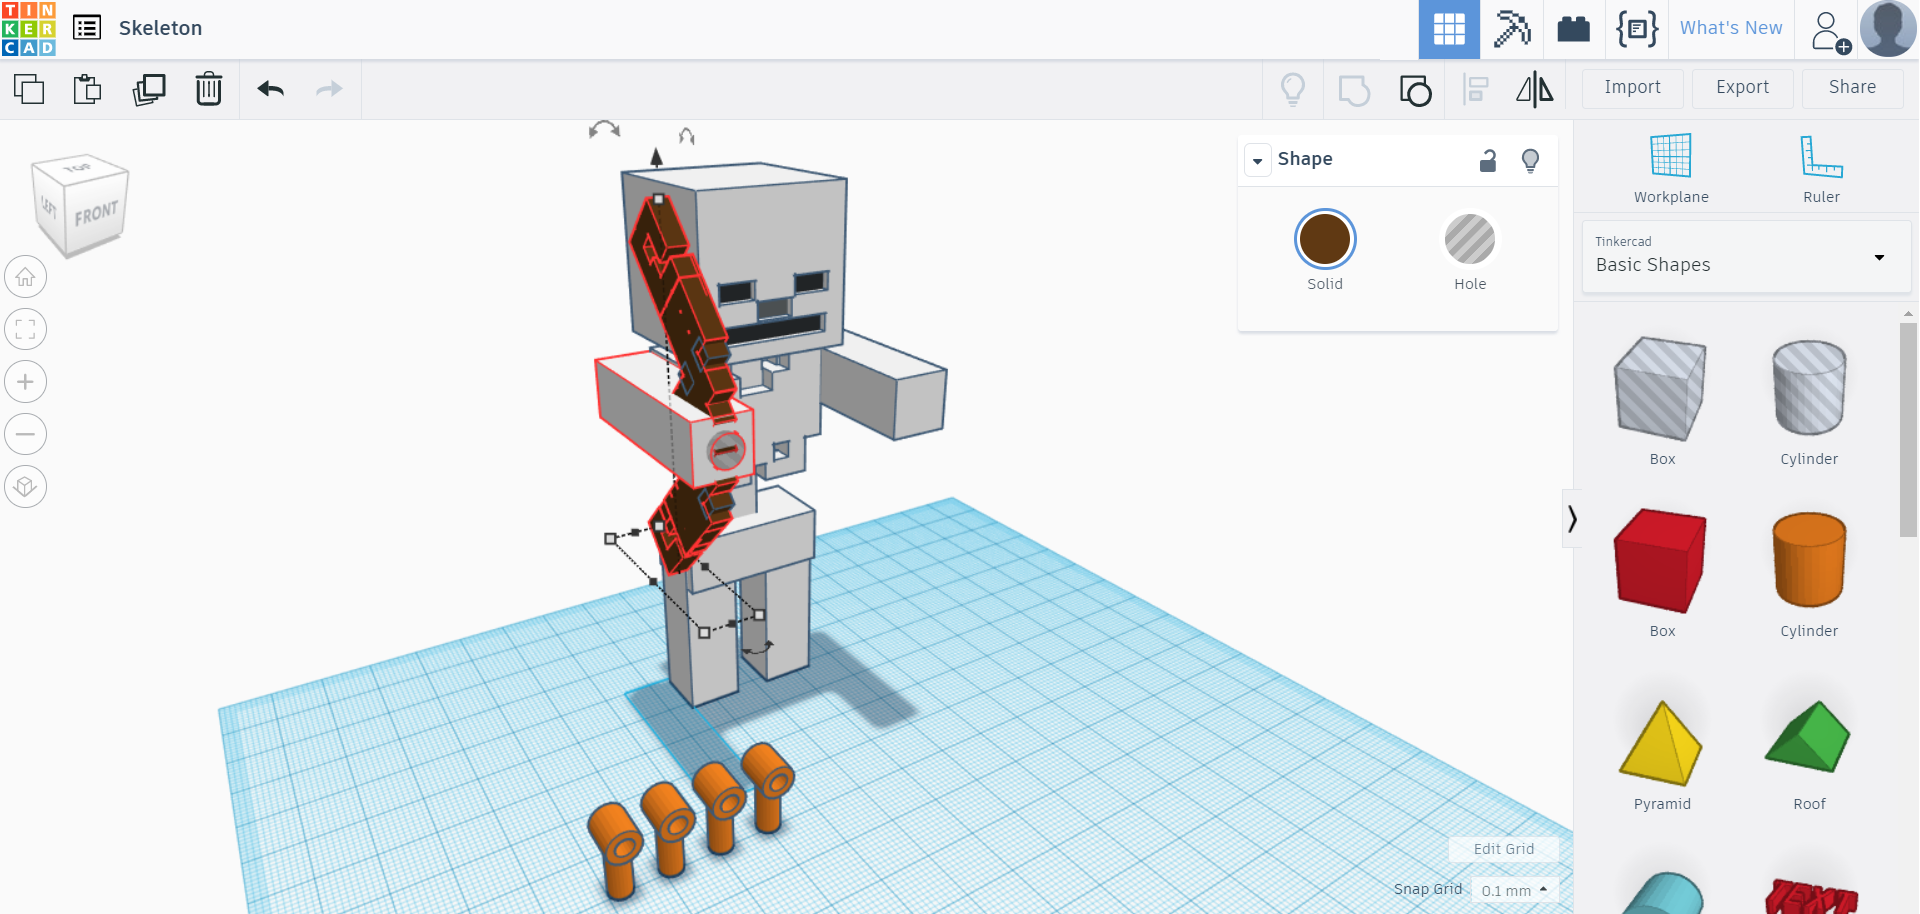Select the Mirror/Flip tool

[x=1535, y=88]
